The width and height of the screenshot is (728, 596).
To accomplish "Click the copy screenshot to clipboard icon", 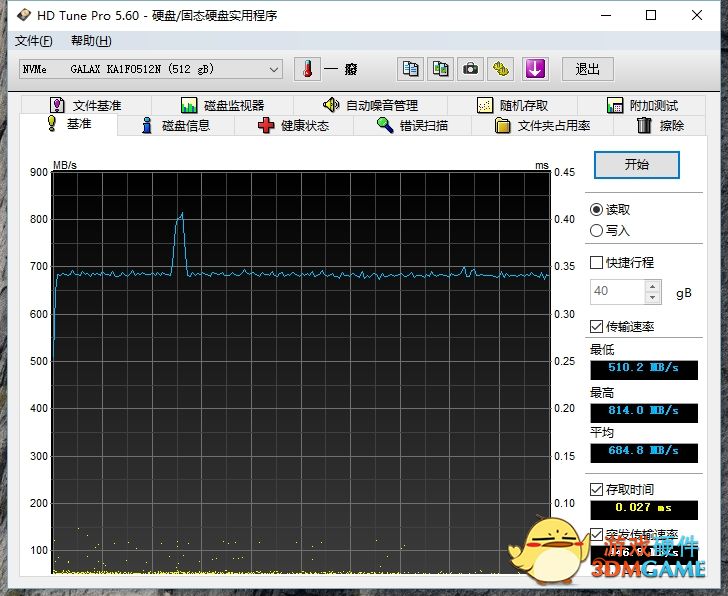I will [x=440, y=69].
